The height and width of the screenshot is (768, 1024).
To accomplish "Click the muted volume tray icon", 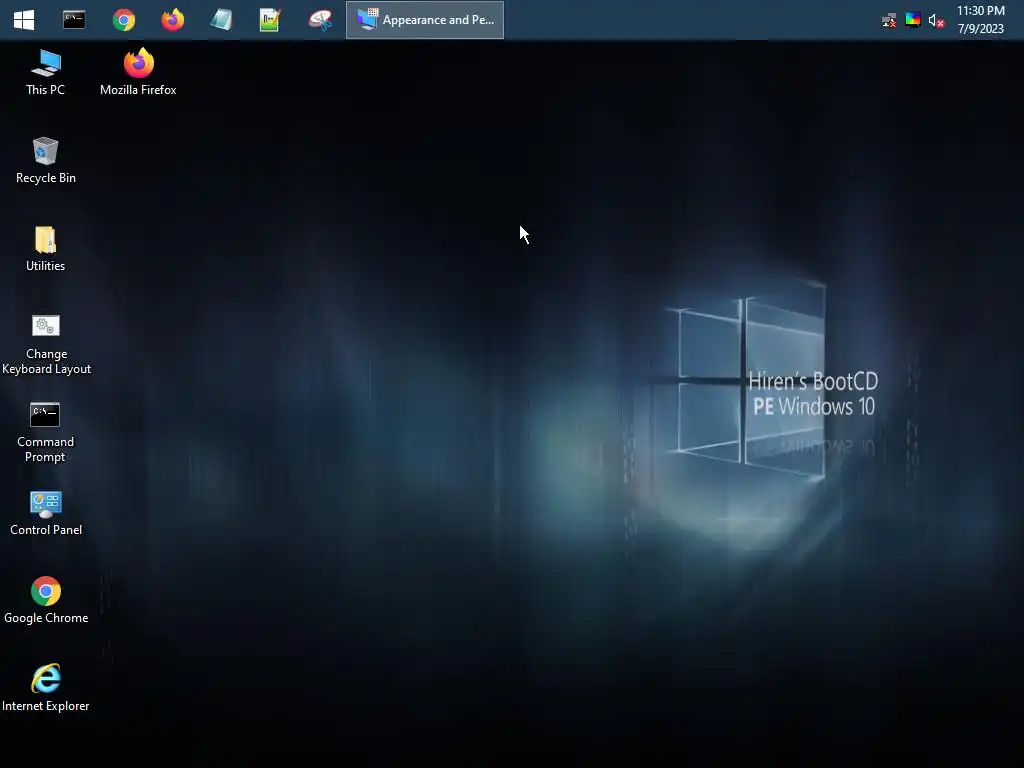I will (936, 21).
